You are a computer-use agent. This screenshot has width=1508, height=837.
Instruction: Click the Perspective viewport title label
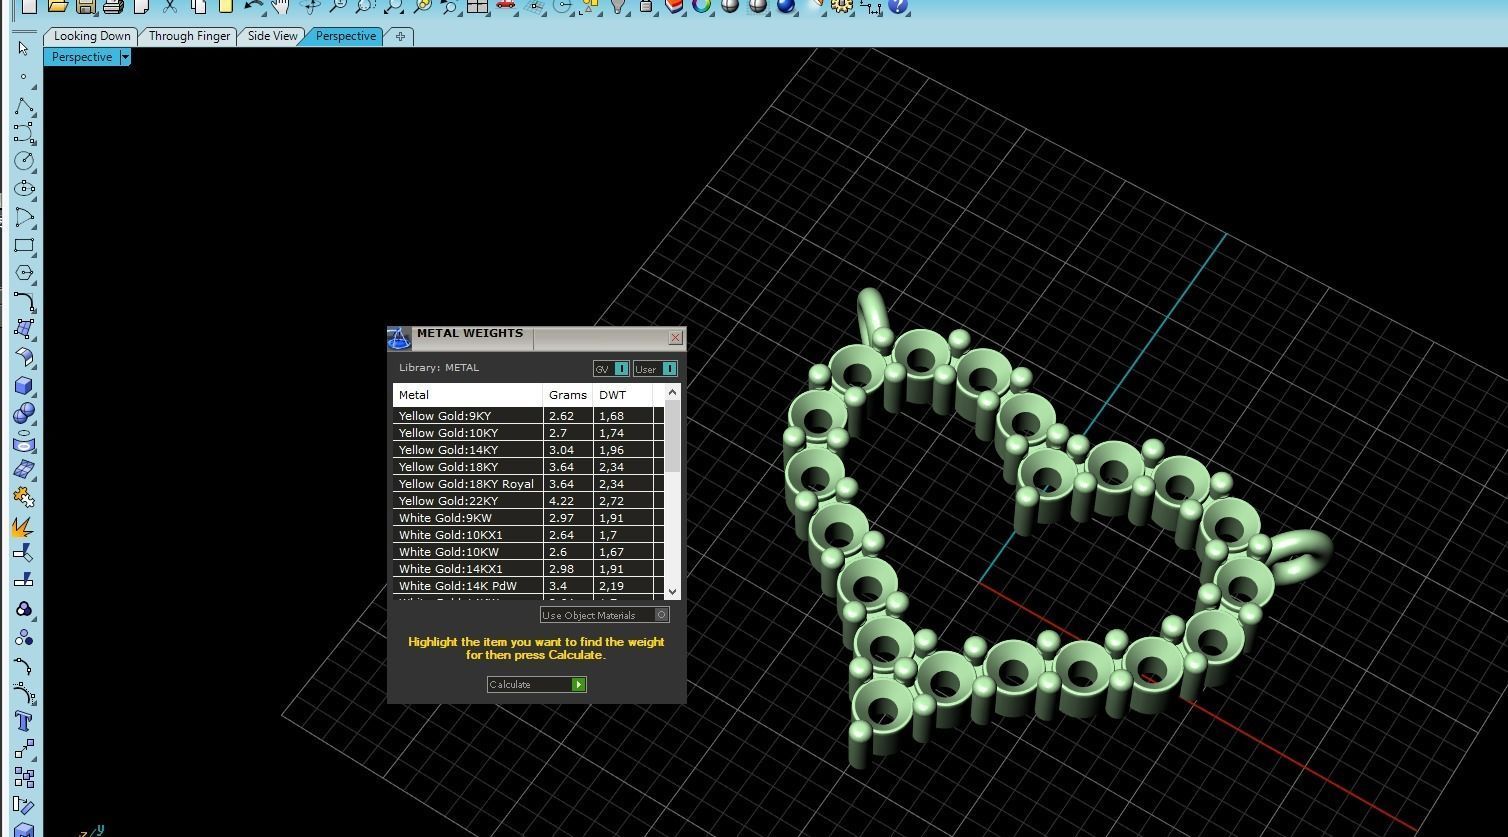click(x=82, y=57)
